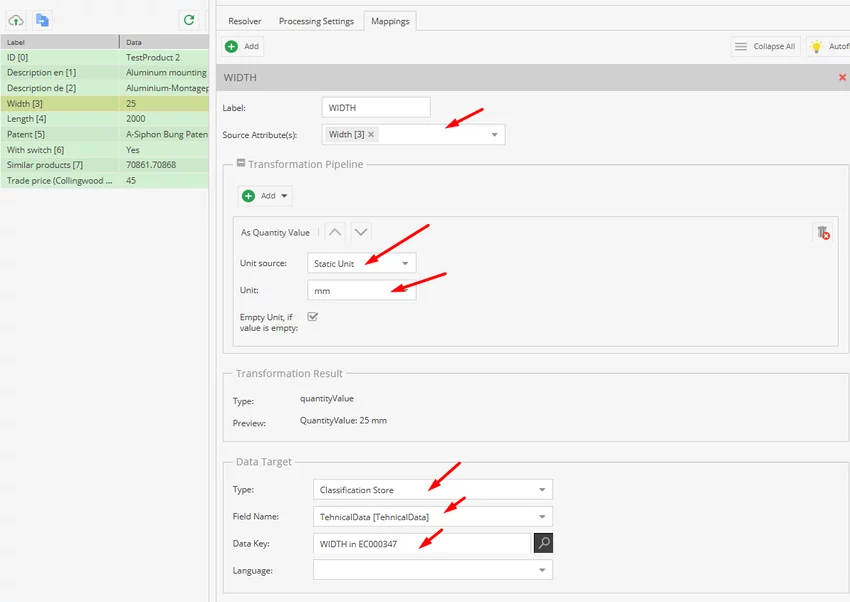Toggle Empty Unit if value is empty checkbox

(x=313, y=316)
